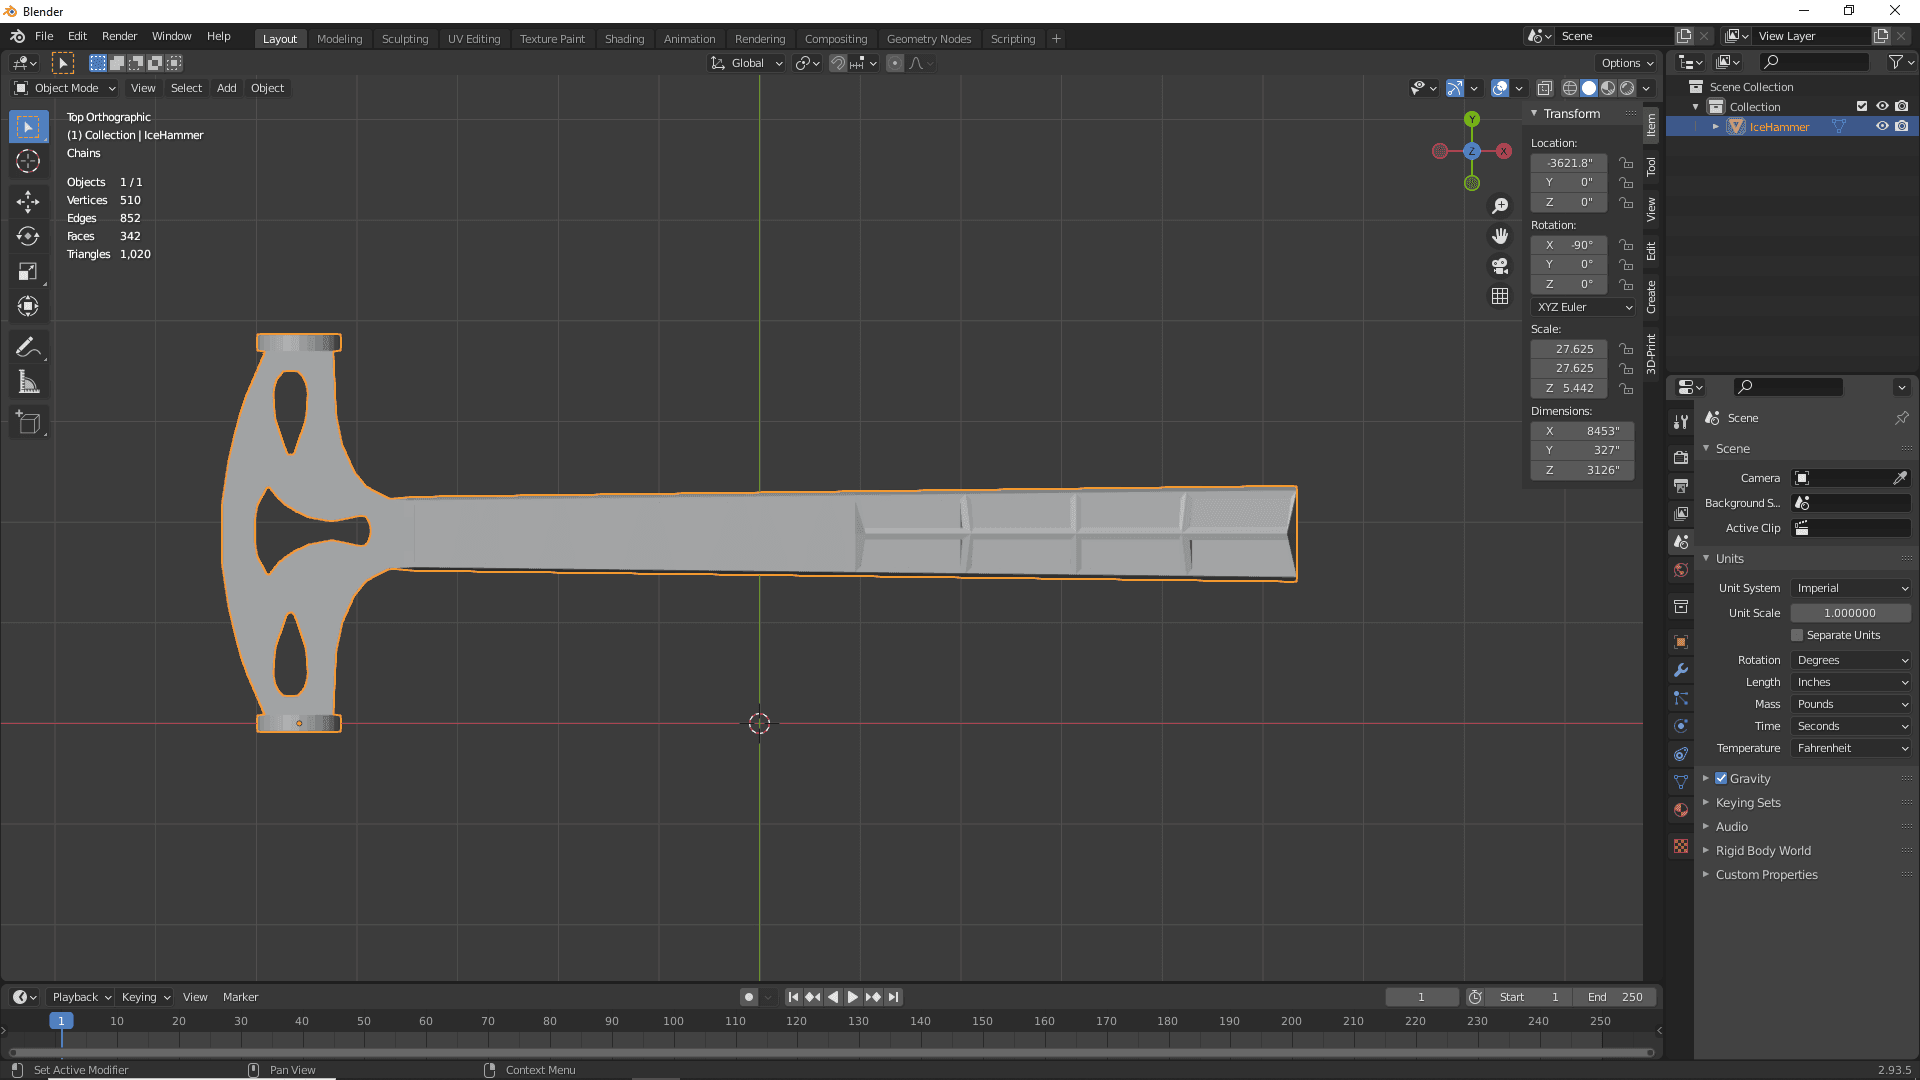Click the End frame 250 field

1615,997
